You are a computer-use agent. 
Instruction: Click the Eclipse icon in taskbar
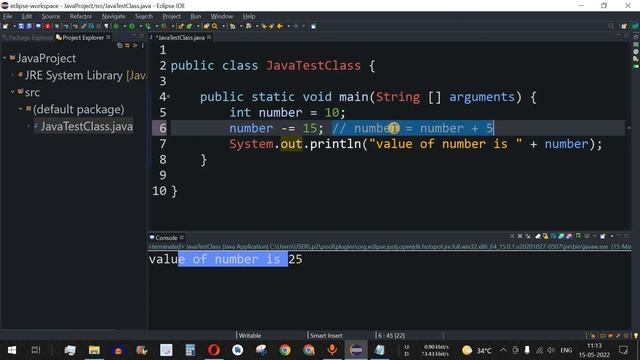[356, 350]
